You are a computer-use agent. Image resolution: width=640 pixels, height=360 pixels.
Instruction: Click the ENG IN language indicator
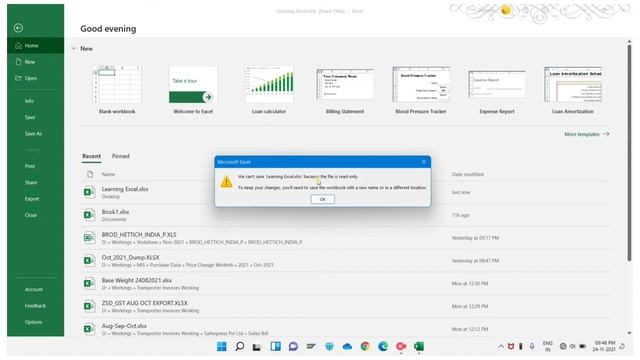(547, 347)
